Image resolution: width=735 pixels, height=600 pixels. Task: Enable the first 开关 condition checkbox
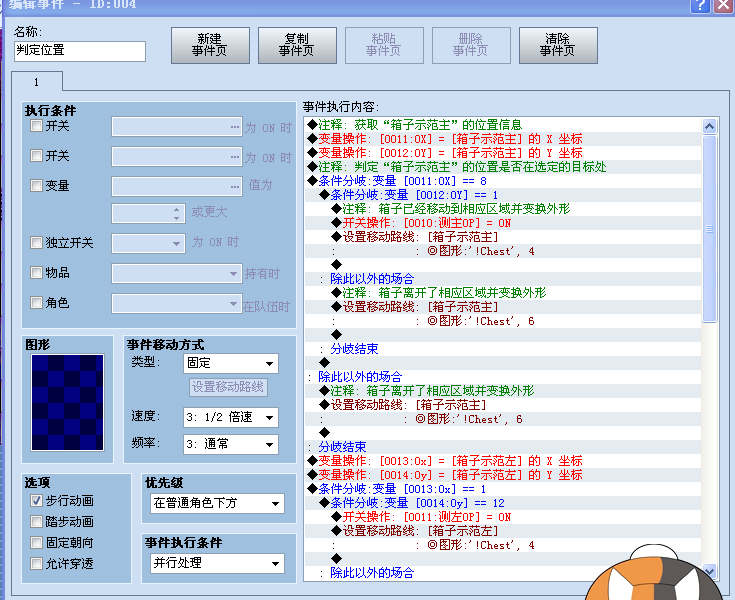pos(36,126)
